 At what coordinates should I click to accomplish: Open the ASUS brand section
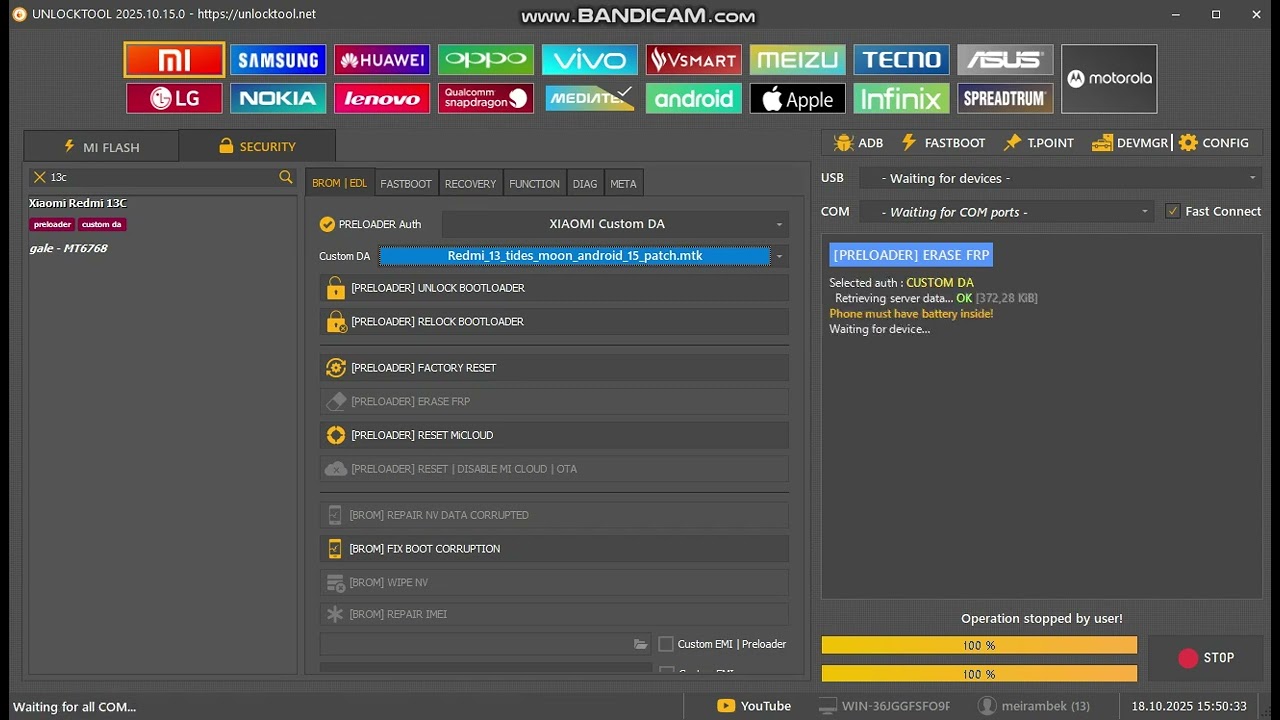tap(1006, 60)
